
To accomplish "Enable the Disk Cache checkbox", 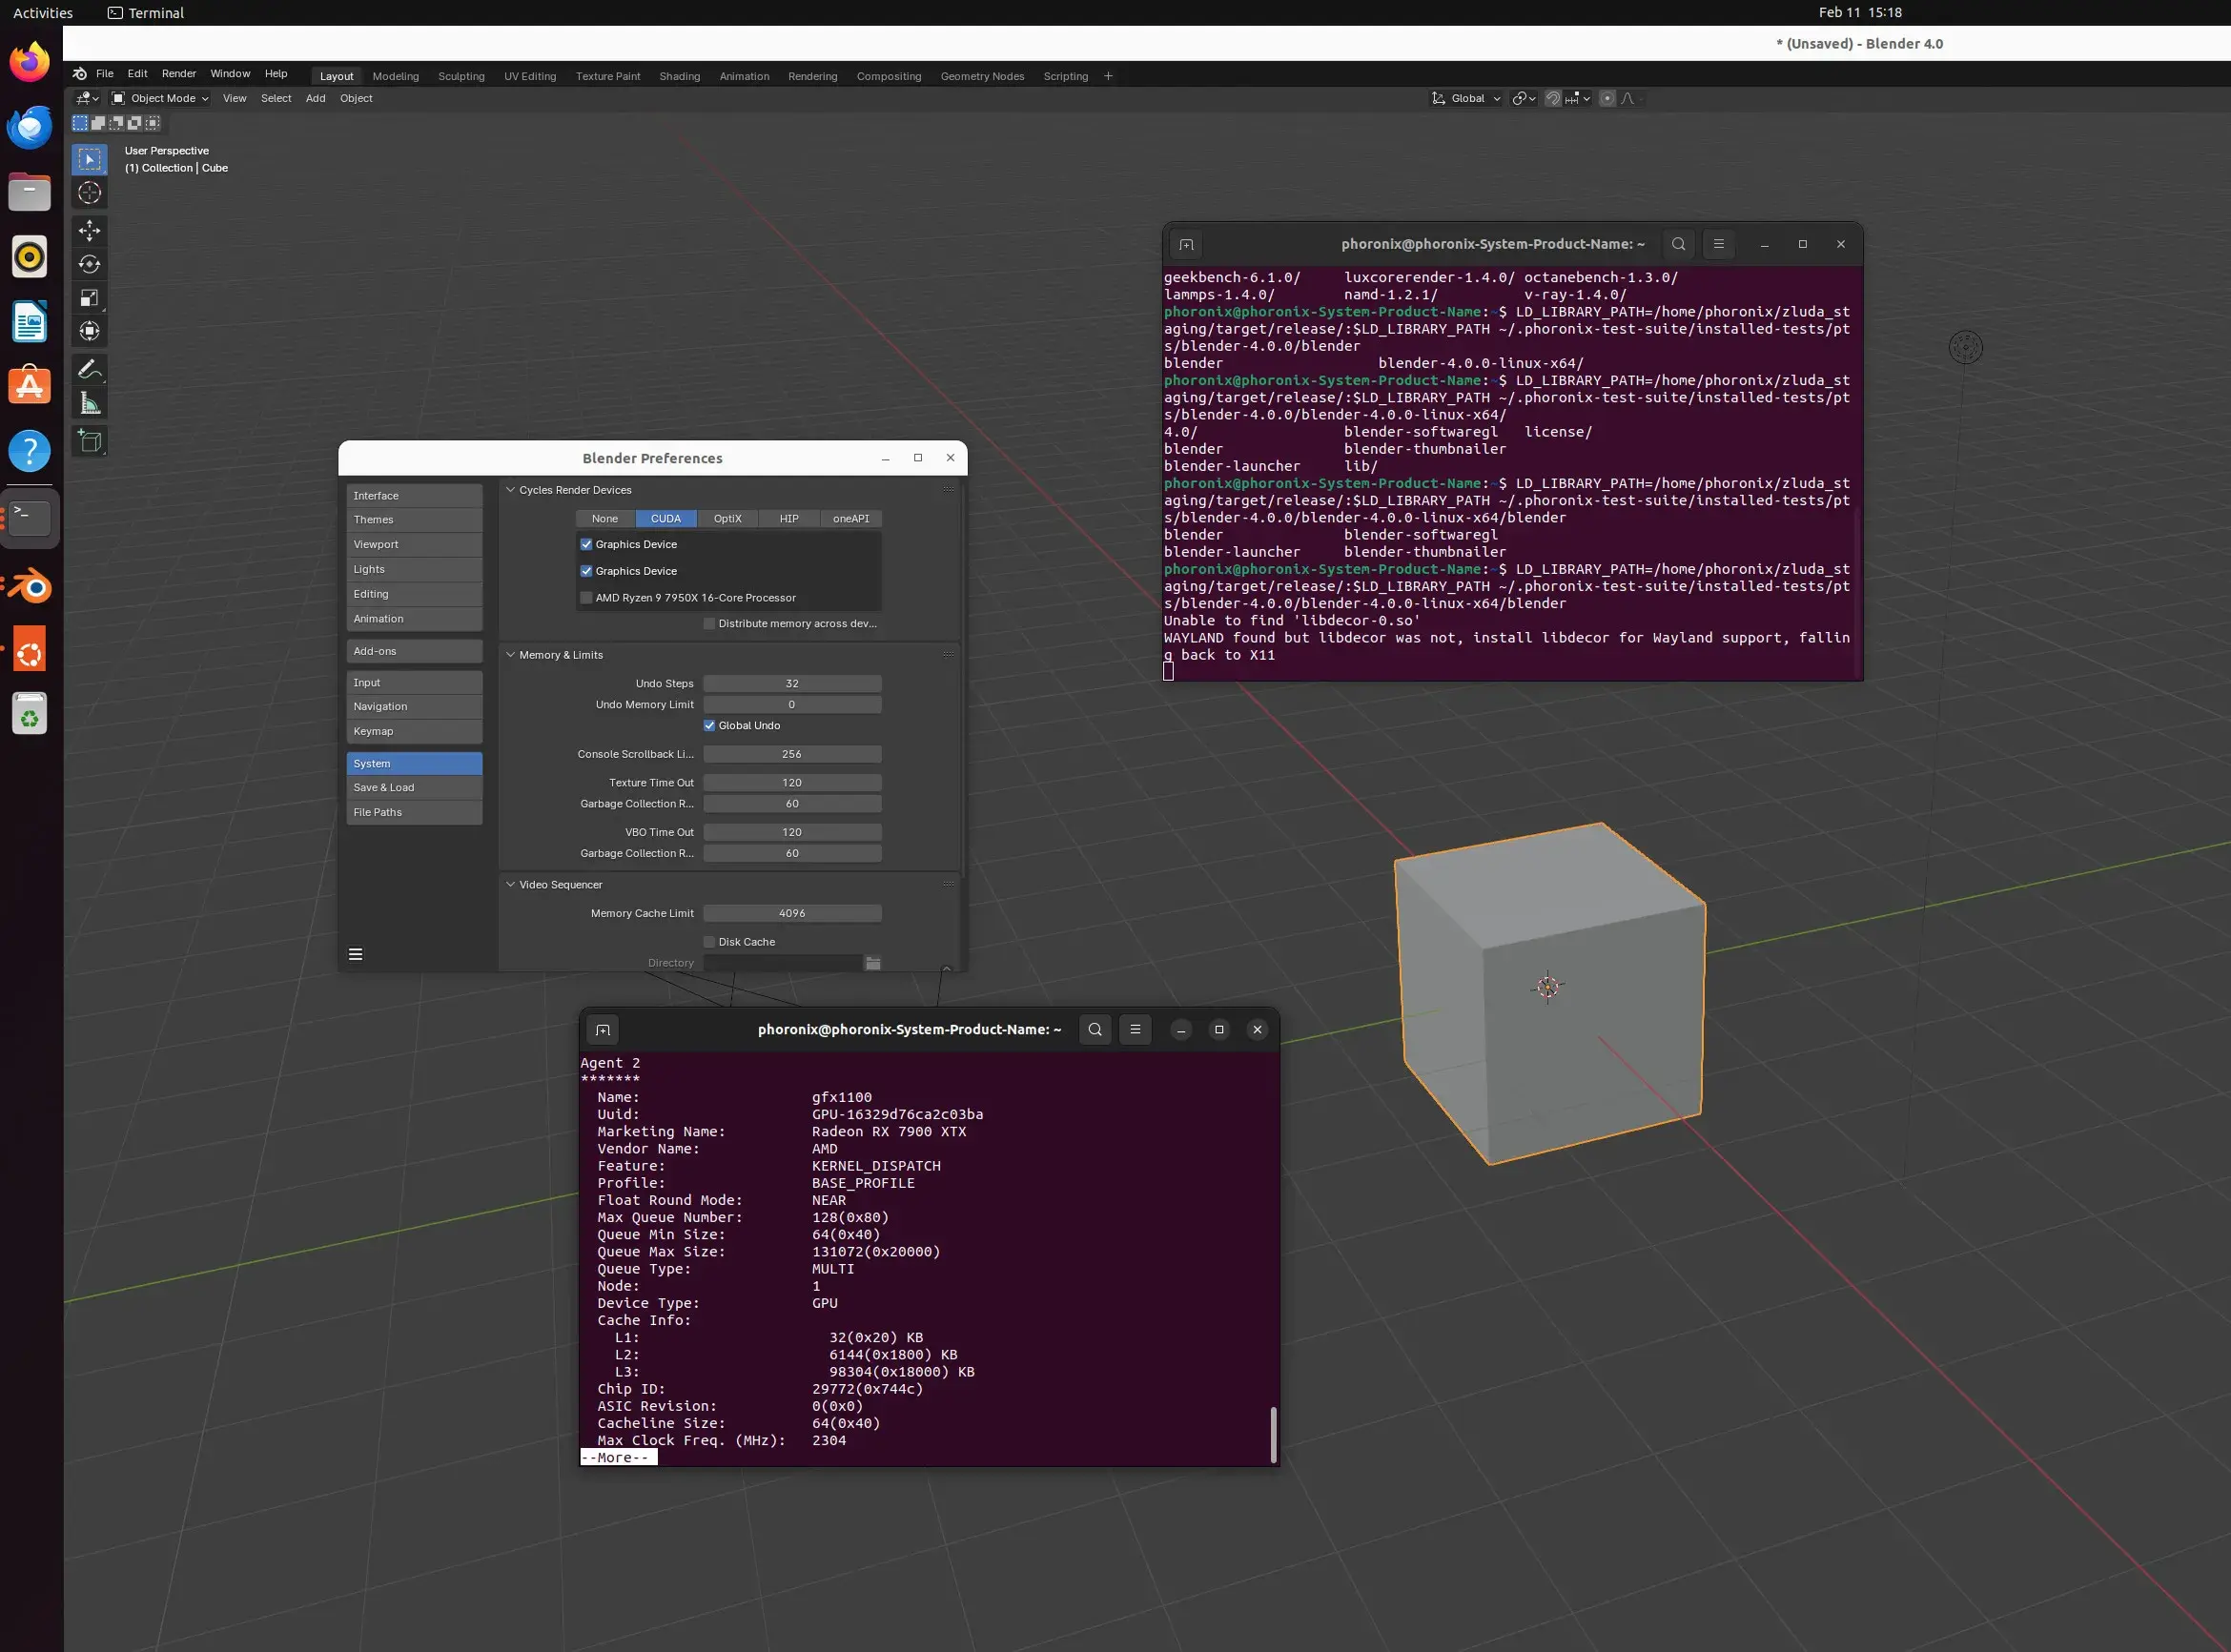I will click(709, 942).
